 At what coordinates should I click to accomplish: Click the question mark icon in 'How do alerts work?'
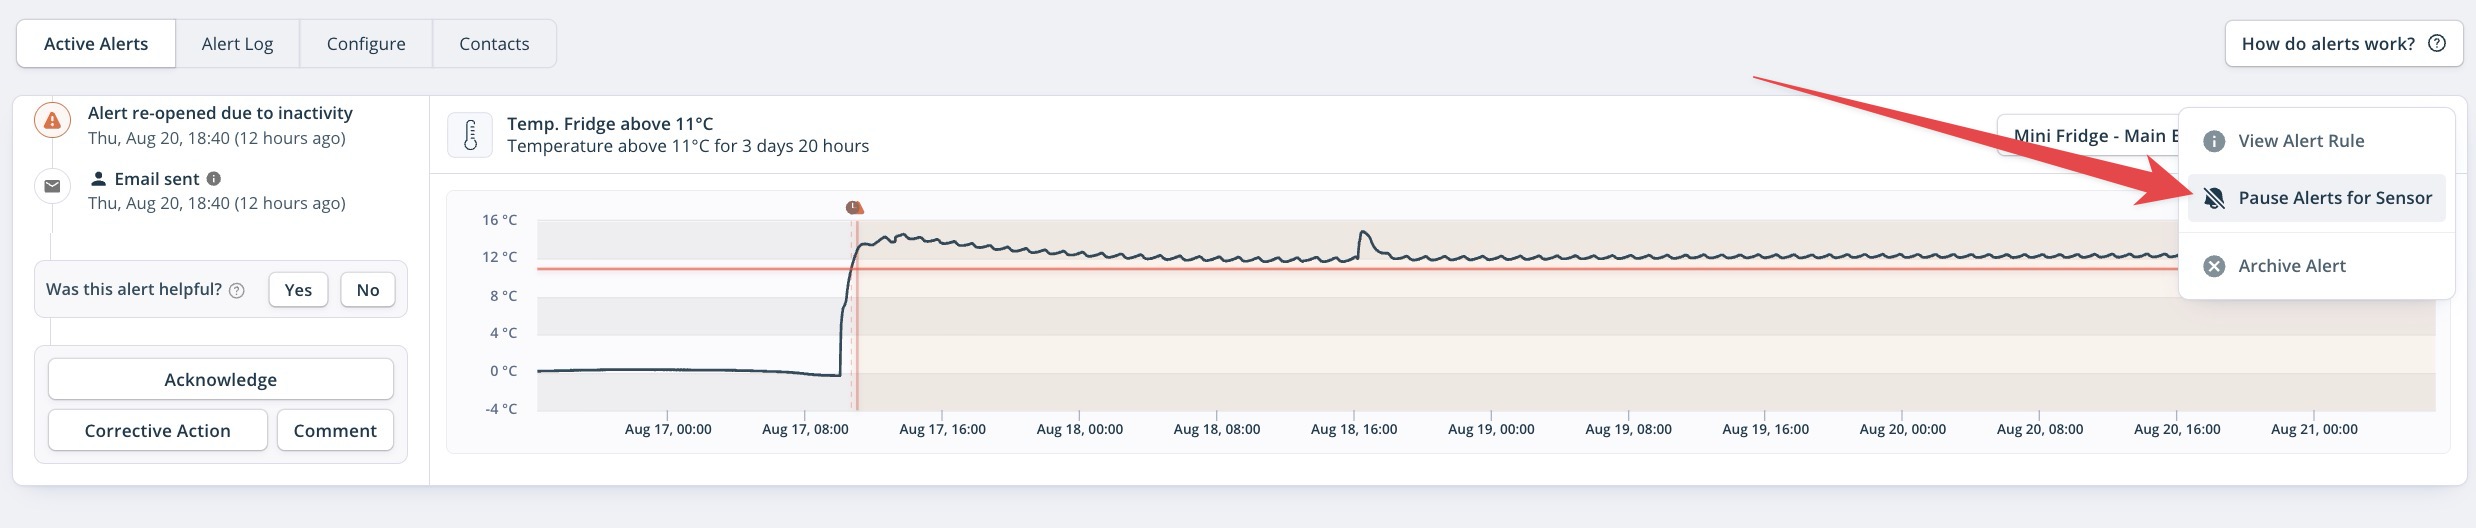(x=2437, y=43)
